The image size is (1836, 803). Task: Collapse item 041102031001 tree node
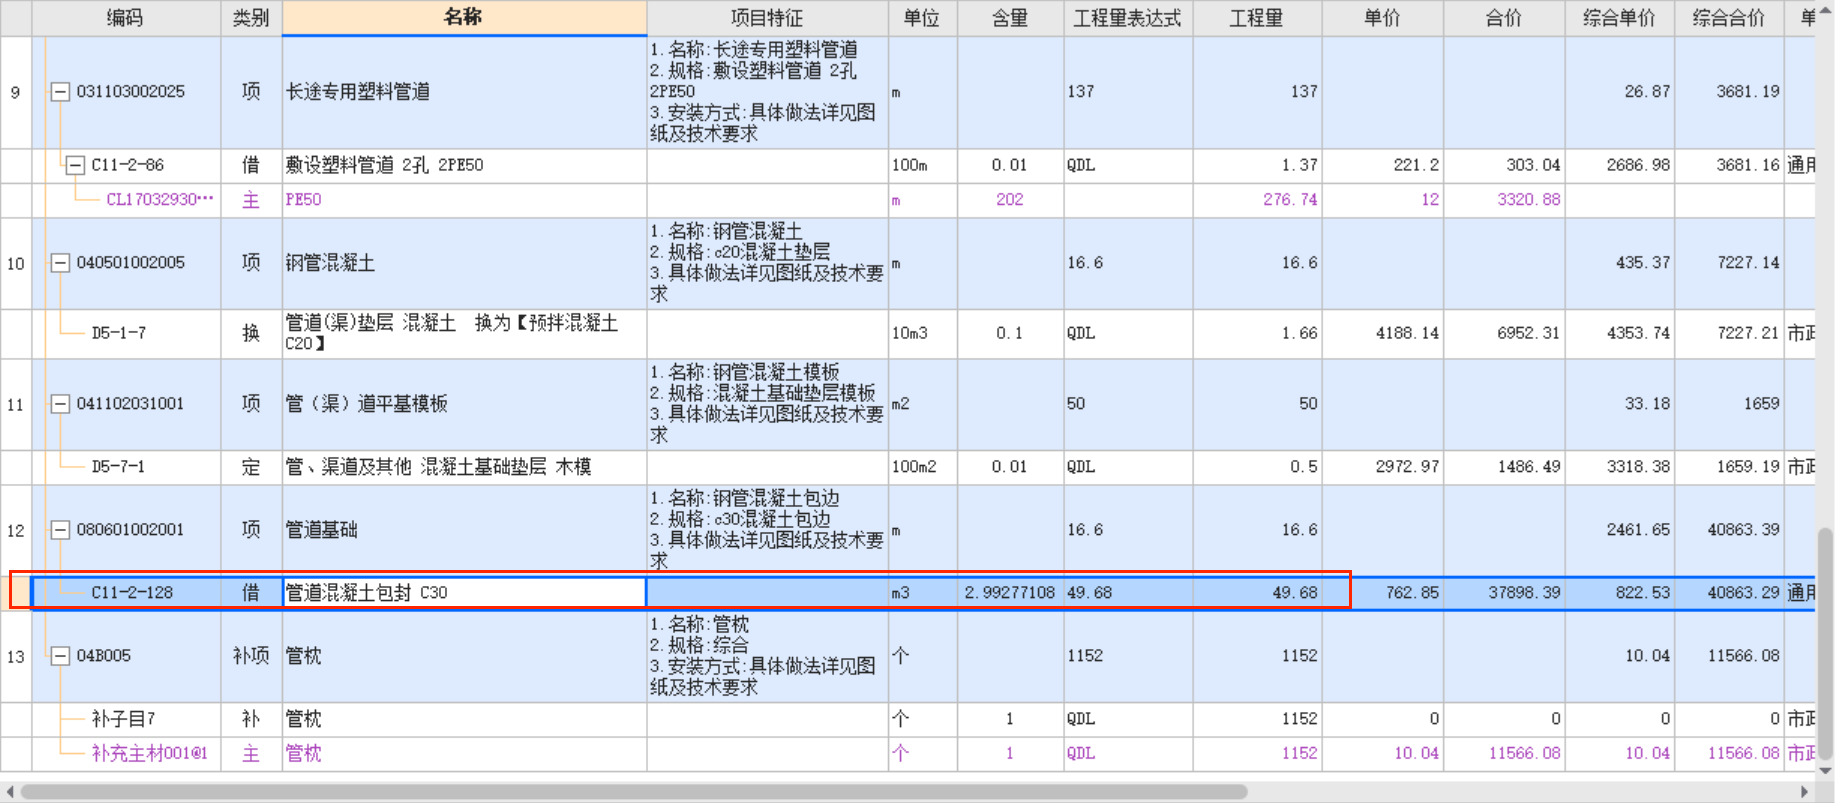tap(60, 404)
